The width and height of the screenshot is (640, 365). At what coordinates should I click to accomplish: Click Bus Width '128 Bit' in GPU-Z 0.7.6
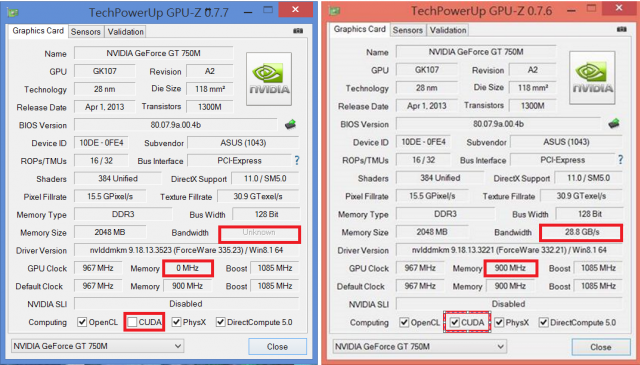[590, 214]
